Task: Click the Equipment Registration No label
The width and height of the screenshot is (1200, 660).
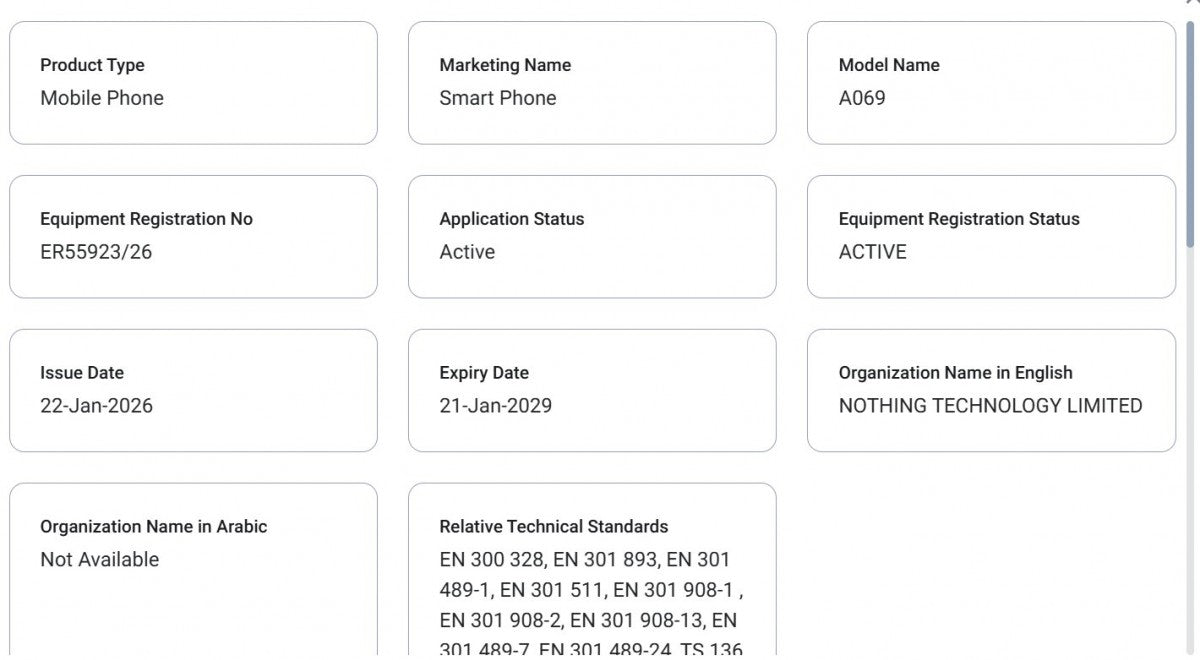Action: pos(146,219)
